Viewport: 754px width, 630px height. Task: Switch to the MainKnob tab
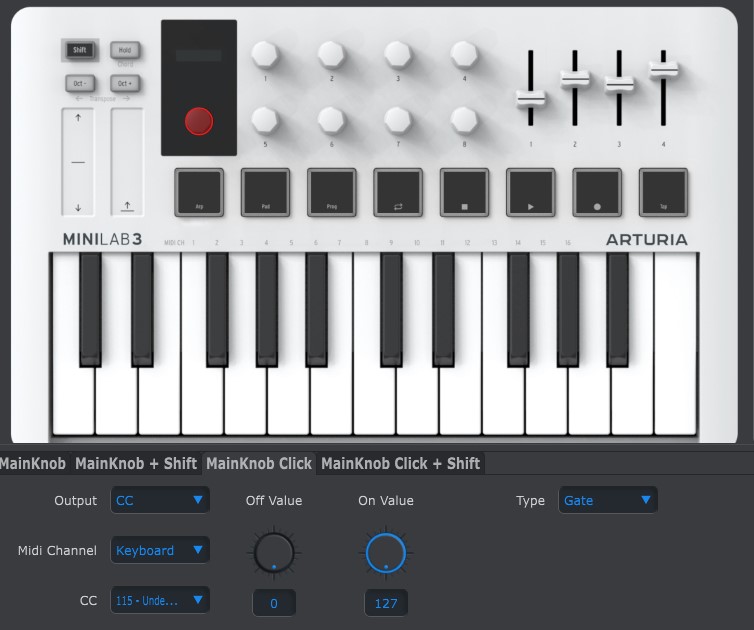tap(33, 464)
